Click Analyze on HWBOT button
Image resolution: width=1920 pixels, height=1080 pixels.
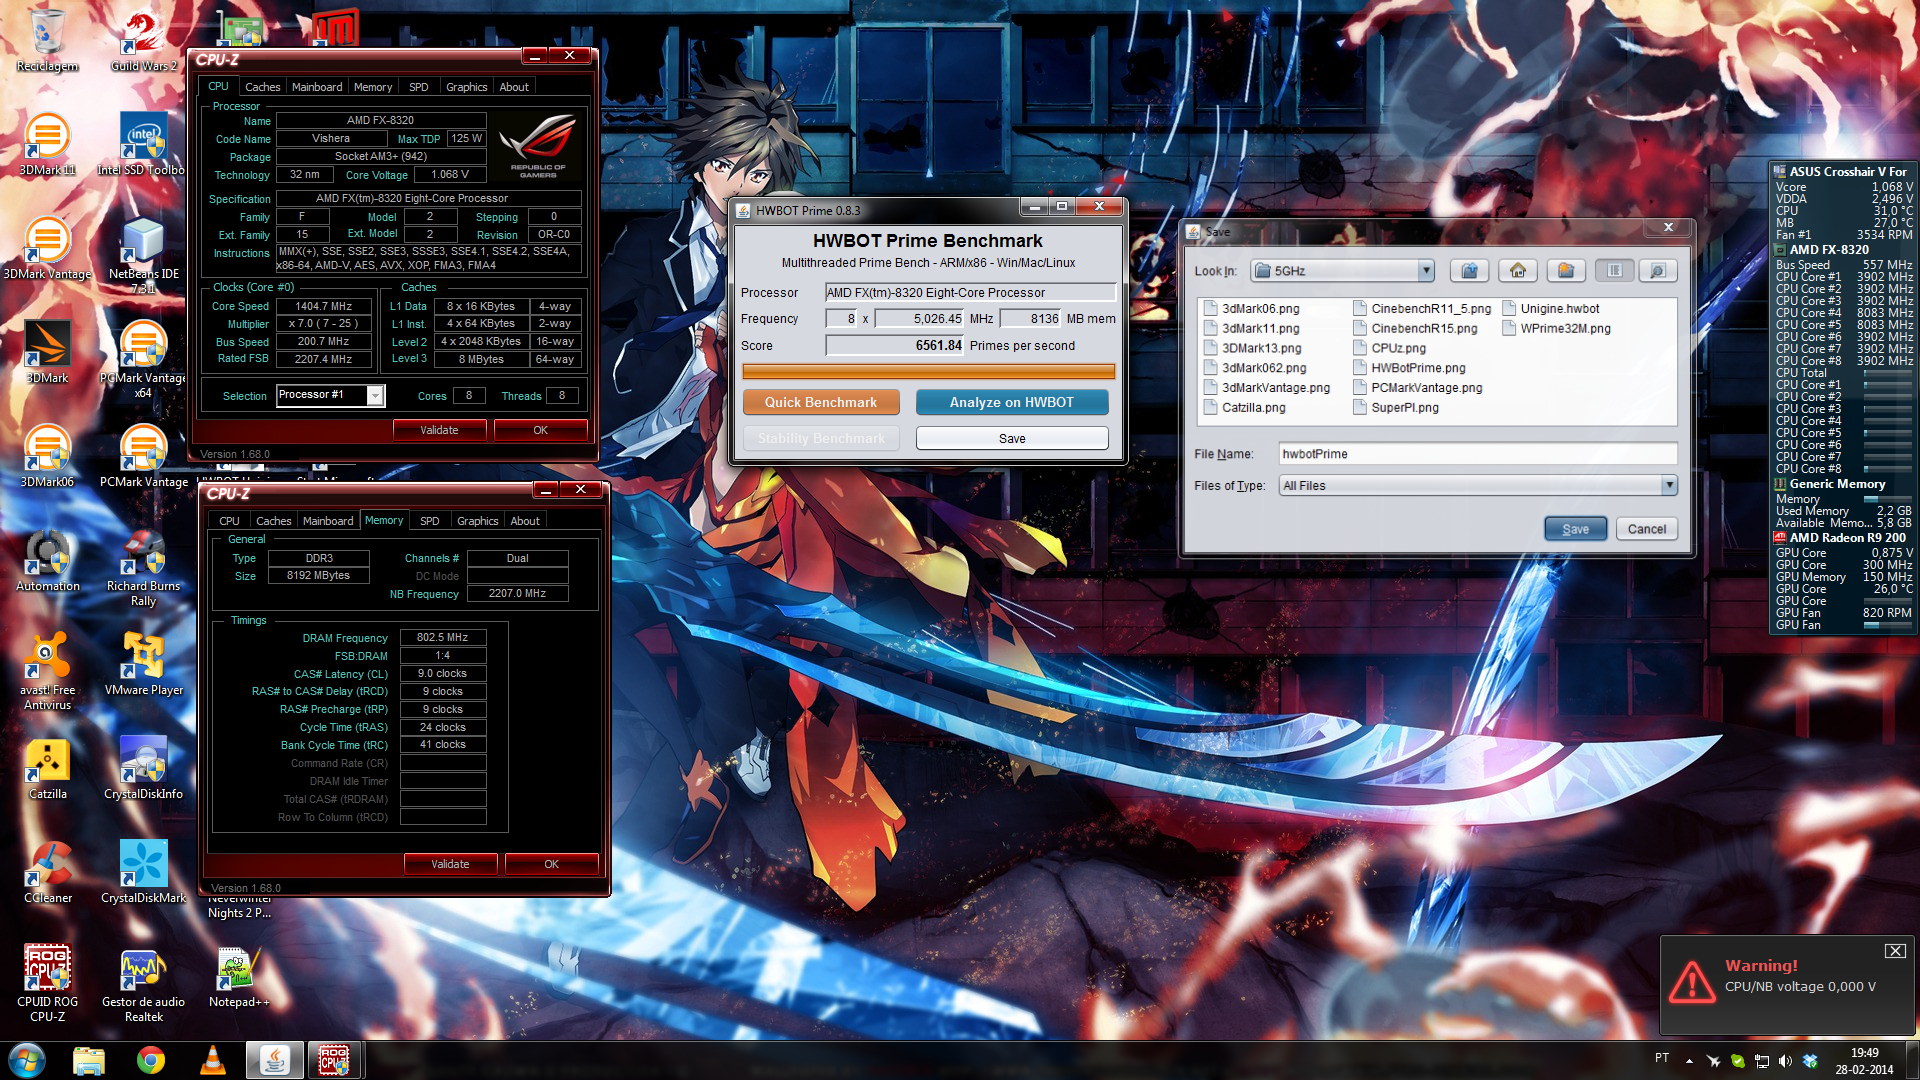coord(1011,402)
